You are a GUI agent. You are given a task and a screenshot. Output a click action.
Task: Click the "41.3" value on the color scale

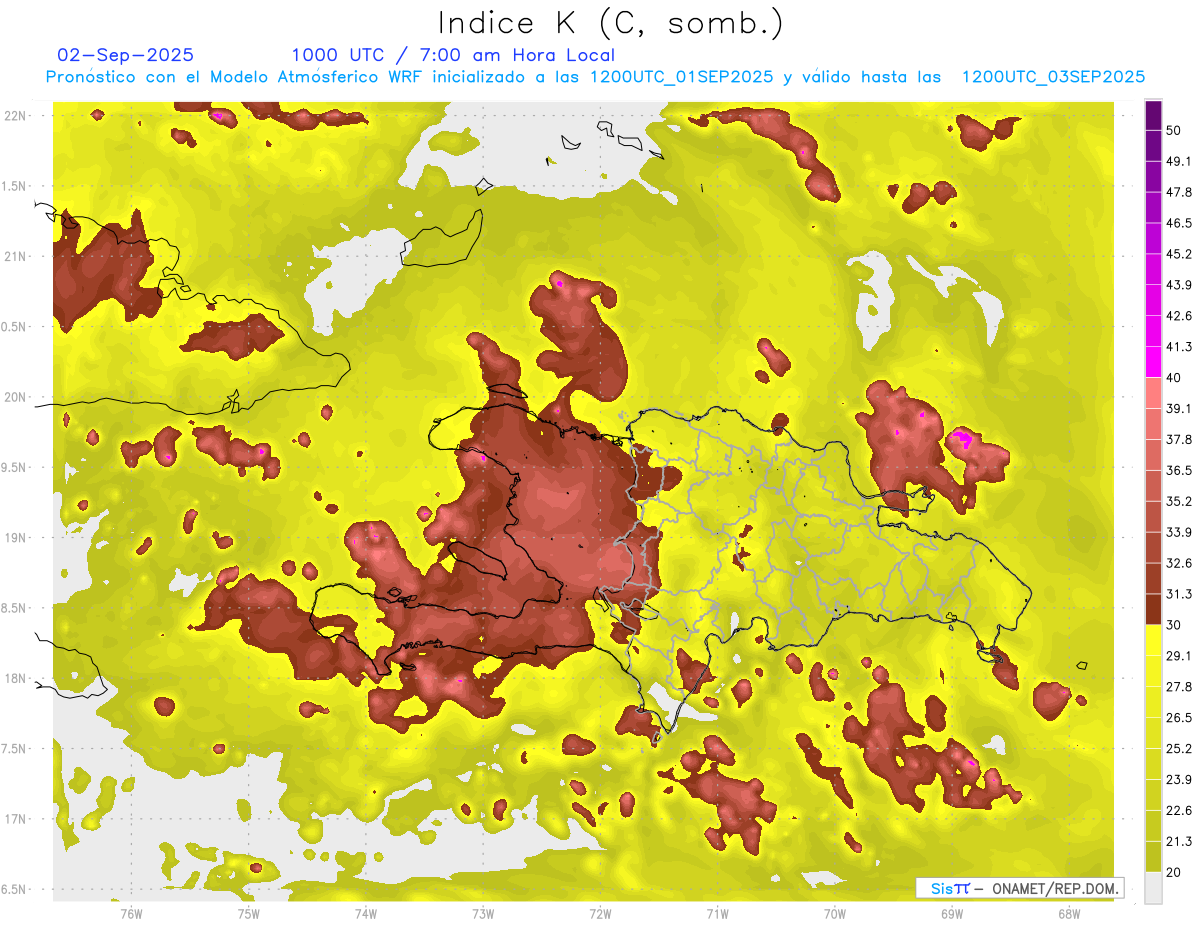[x=1180, y=347]
